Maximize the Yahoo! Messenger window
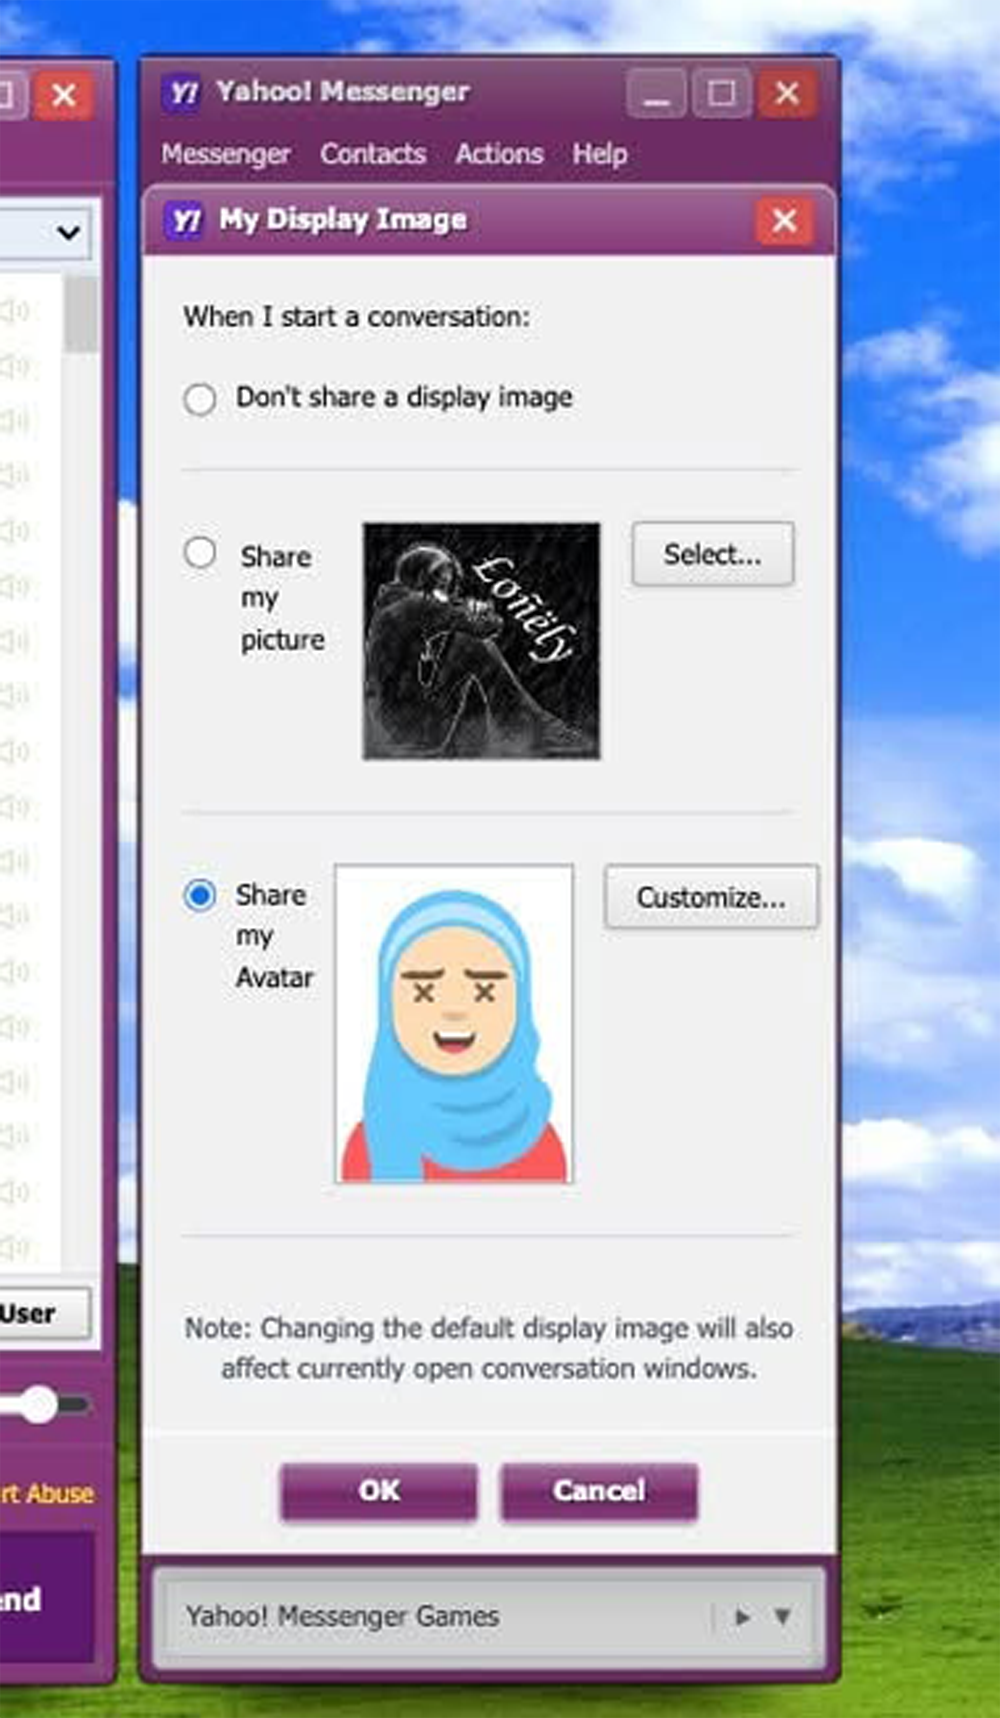This screenshot has height=1718, width=1000. pyautogui.click(x=721, y=94)
